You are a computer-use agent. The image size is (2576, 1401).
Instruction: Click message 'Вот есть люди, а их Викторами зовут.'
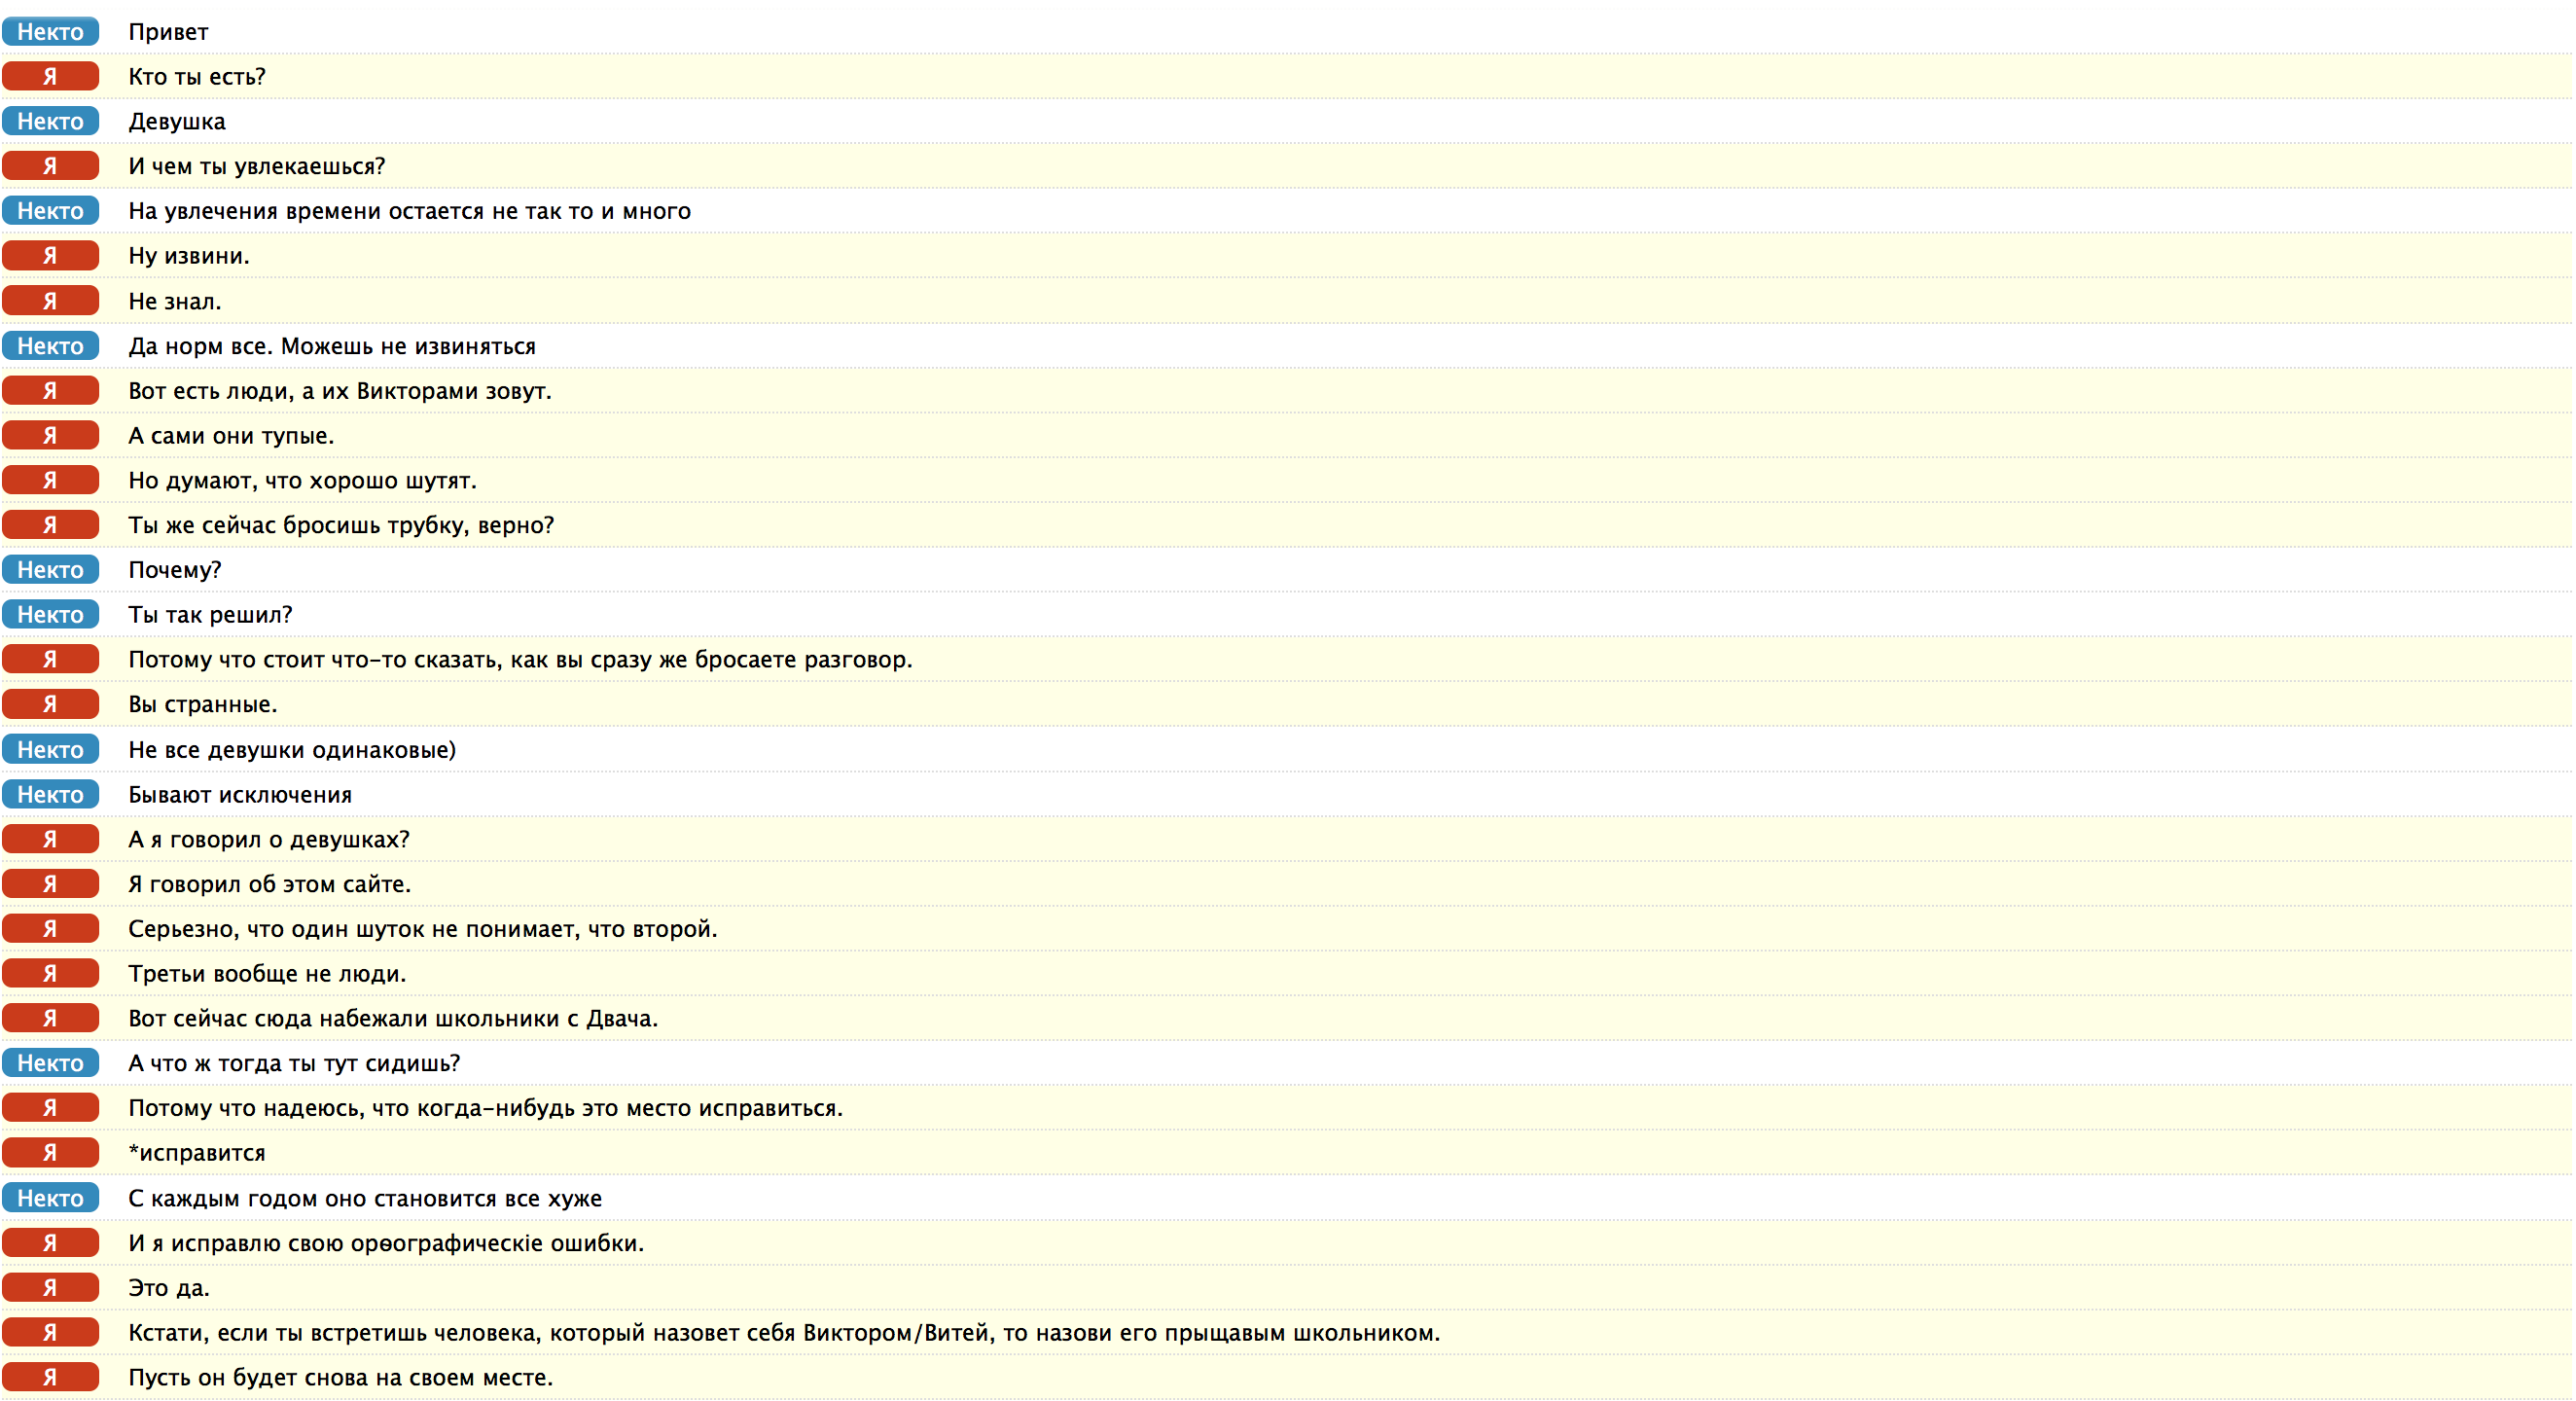pyautogui.click(x=339, y=391)
